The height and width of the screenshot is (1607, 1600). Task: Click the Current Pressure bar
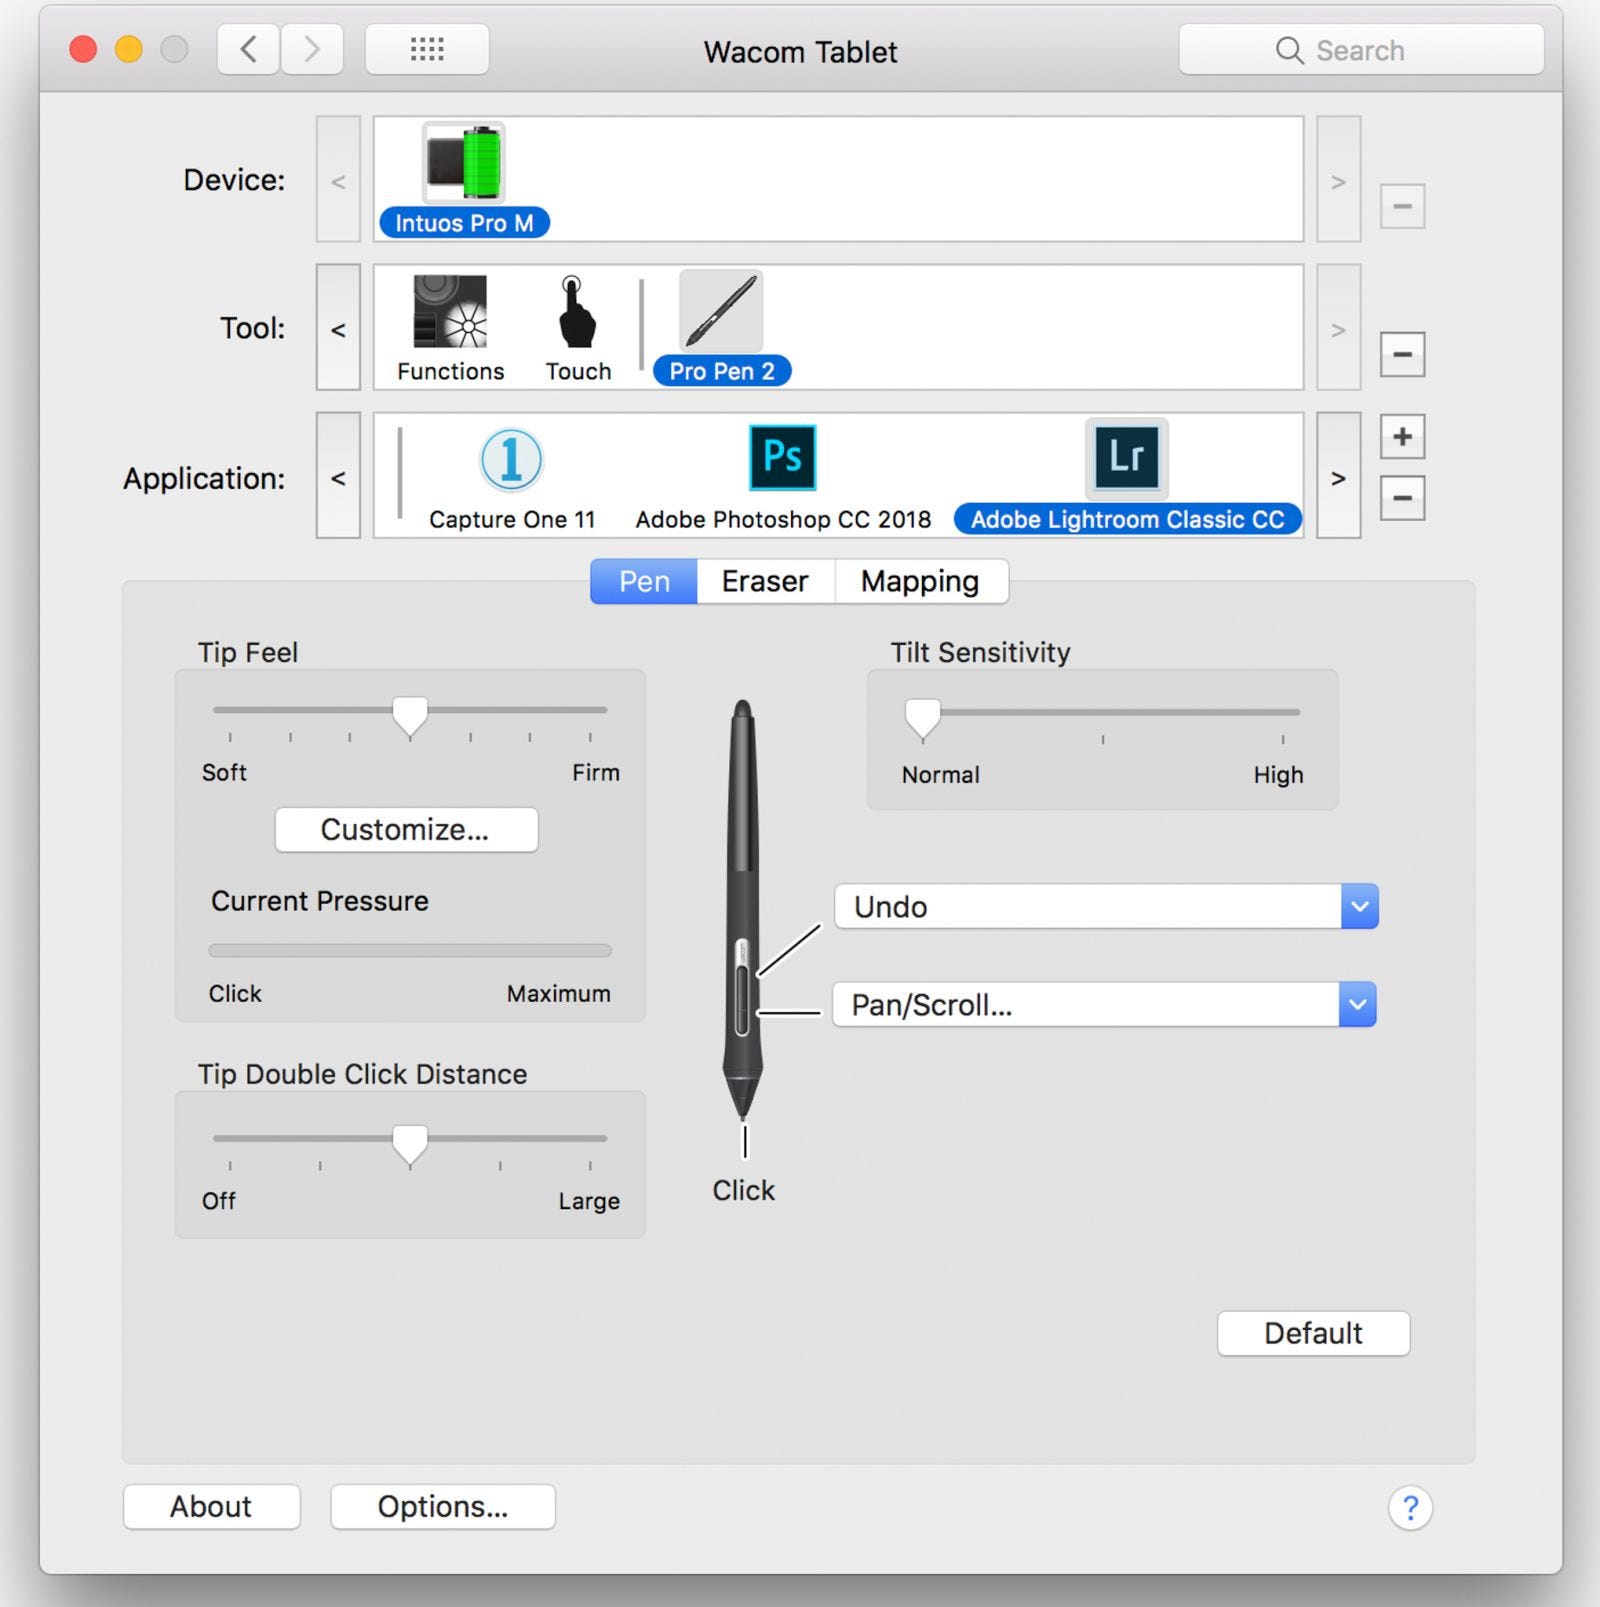(x=410, y=950)
